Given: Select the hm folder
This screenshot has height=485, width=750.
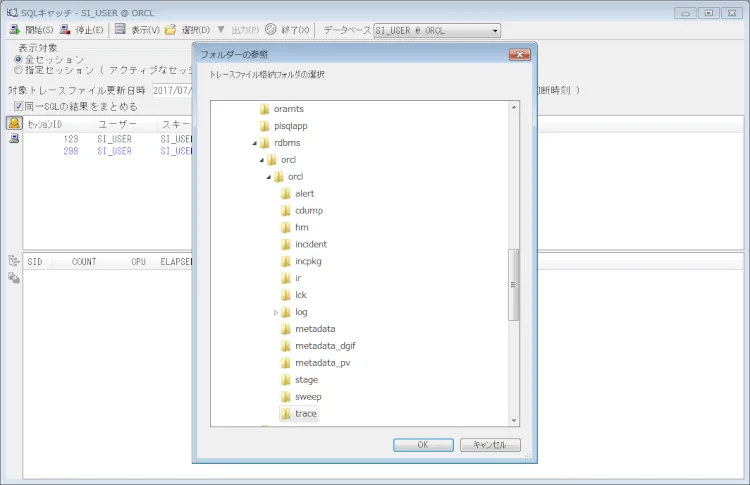Looking at the screenshot, I should (x=301, y=228).
